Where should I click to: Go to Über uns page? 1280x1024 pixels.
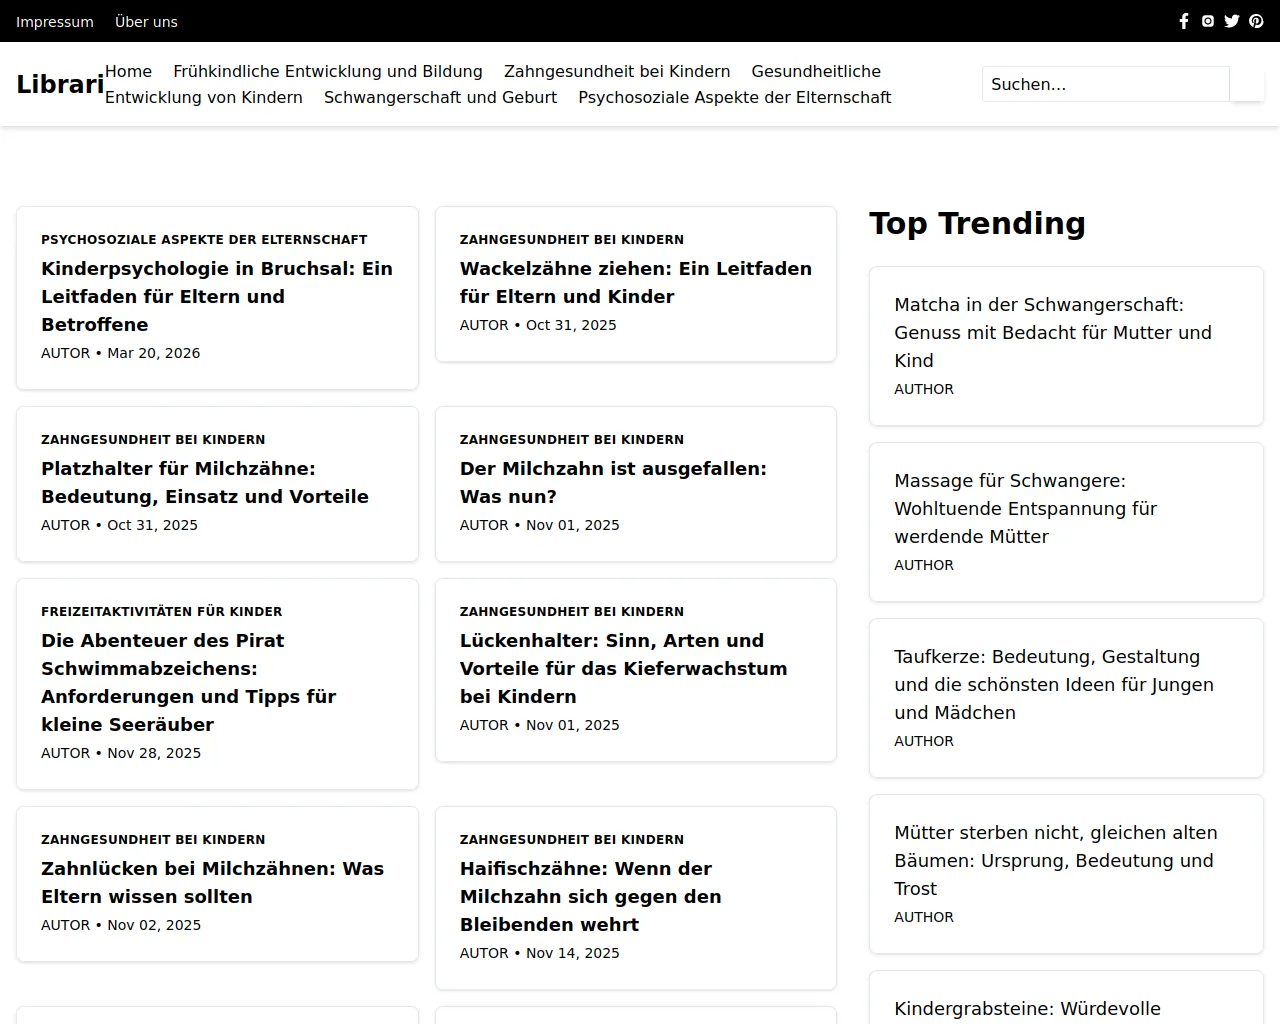click(146, 21)
